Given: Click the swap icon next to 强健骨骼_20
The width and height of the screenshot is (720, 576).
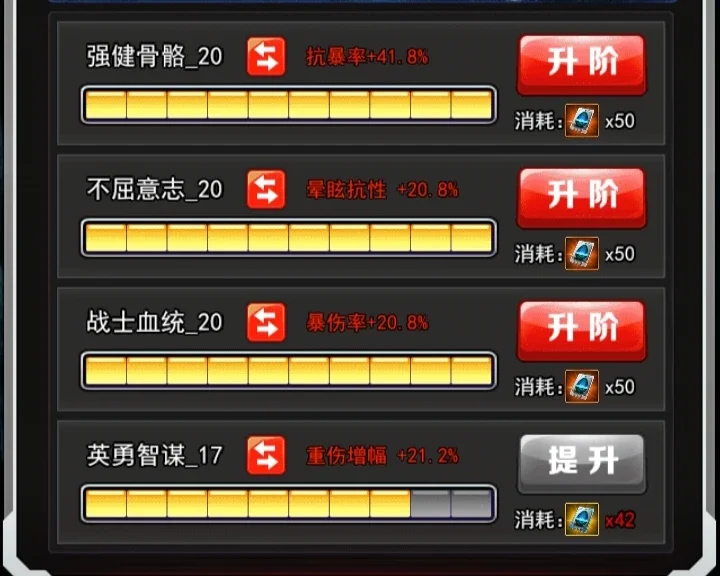Looking at the screenshot, I should 266,56.
